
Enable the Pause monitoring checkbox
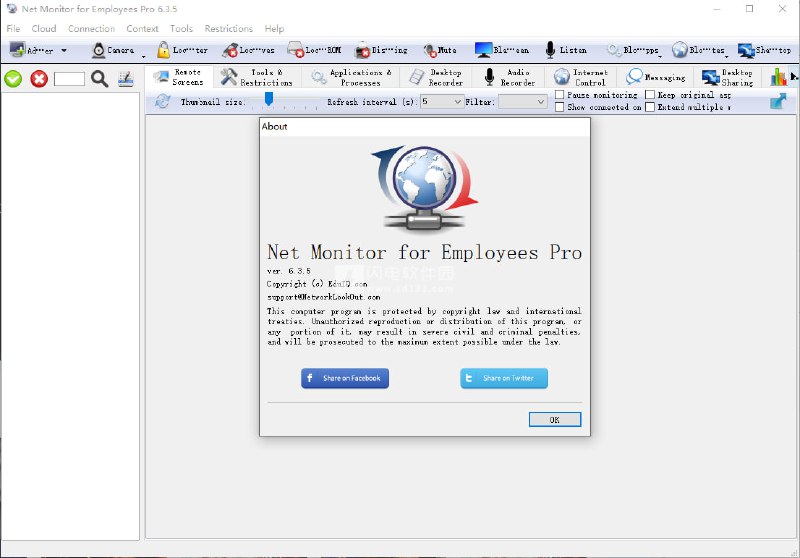(x=560, y=95)
